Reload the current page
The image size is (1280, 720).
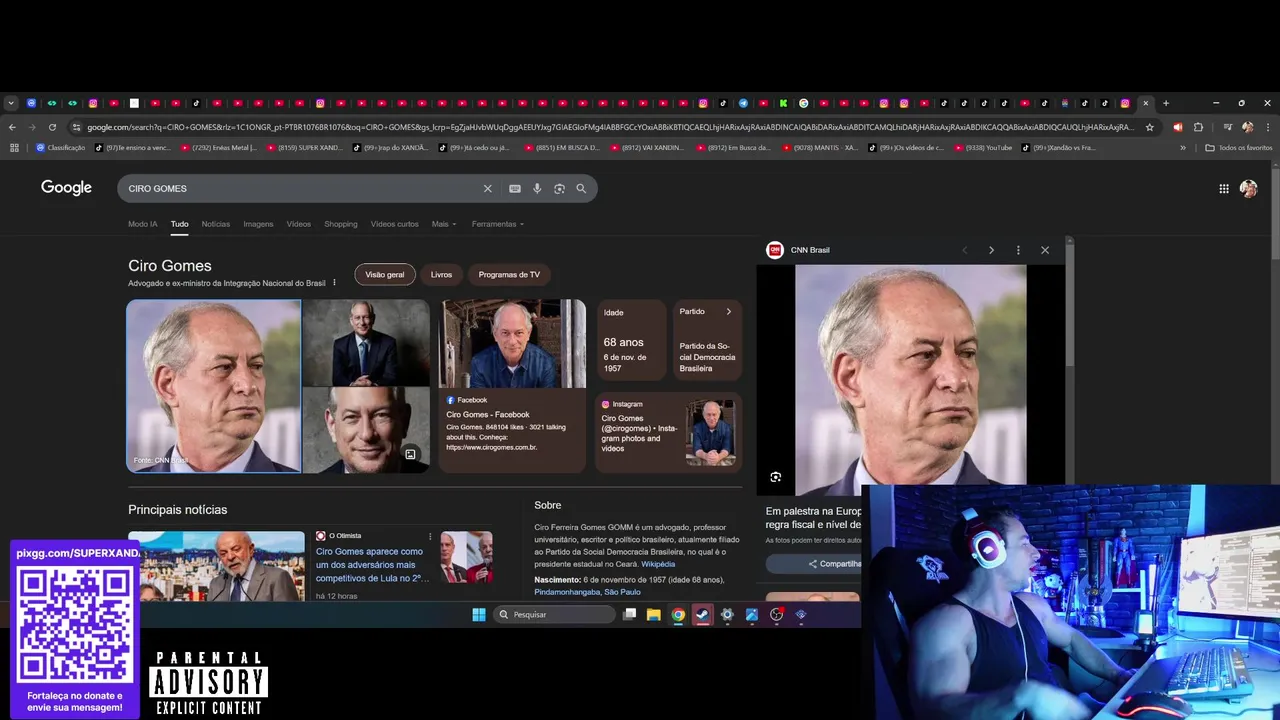pyautogui.click(x=52, y=127)
